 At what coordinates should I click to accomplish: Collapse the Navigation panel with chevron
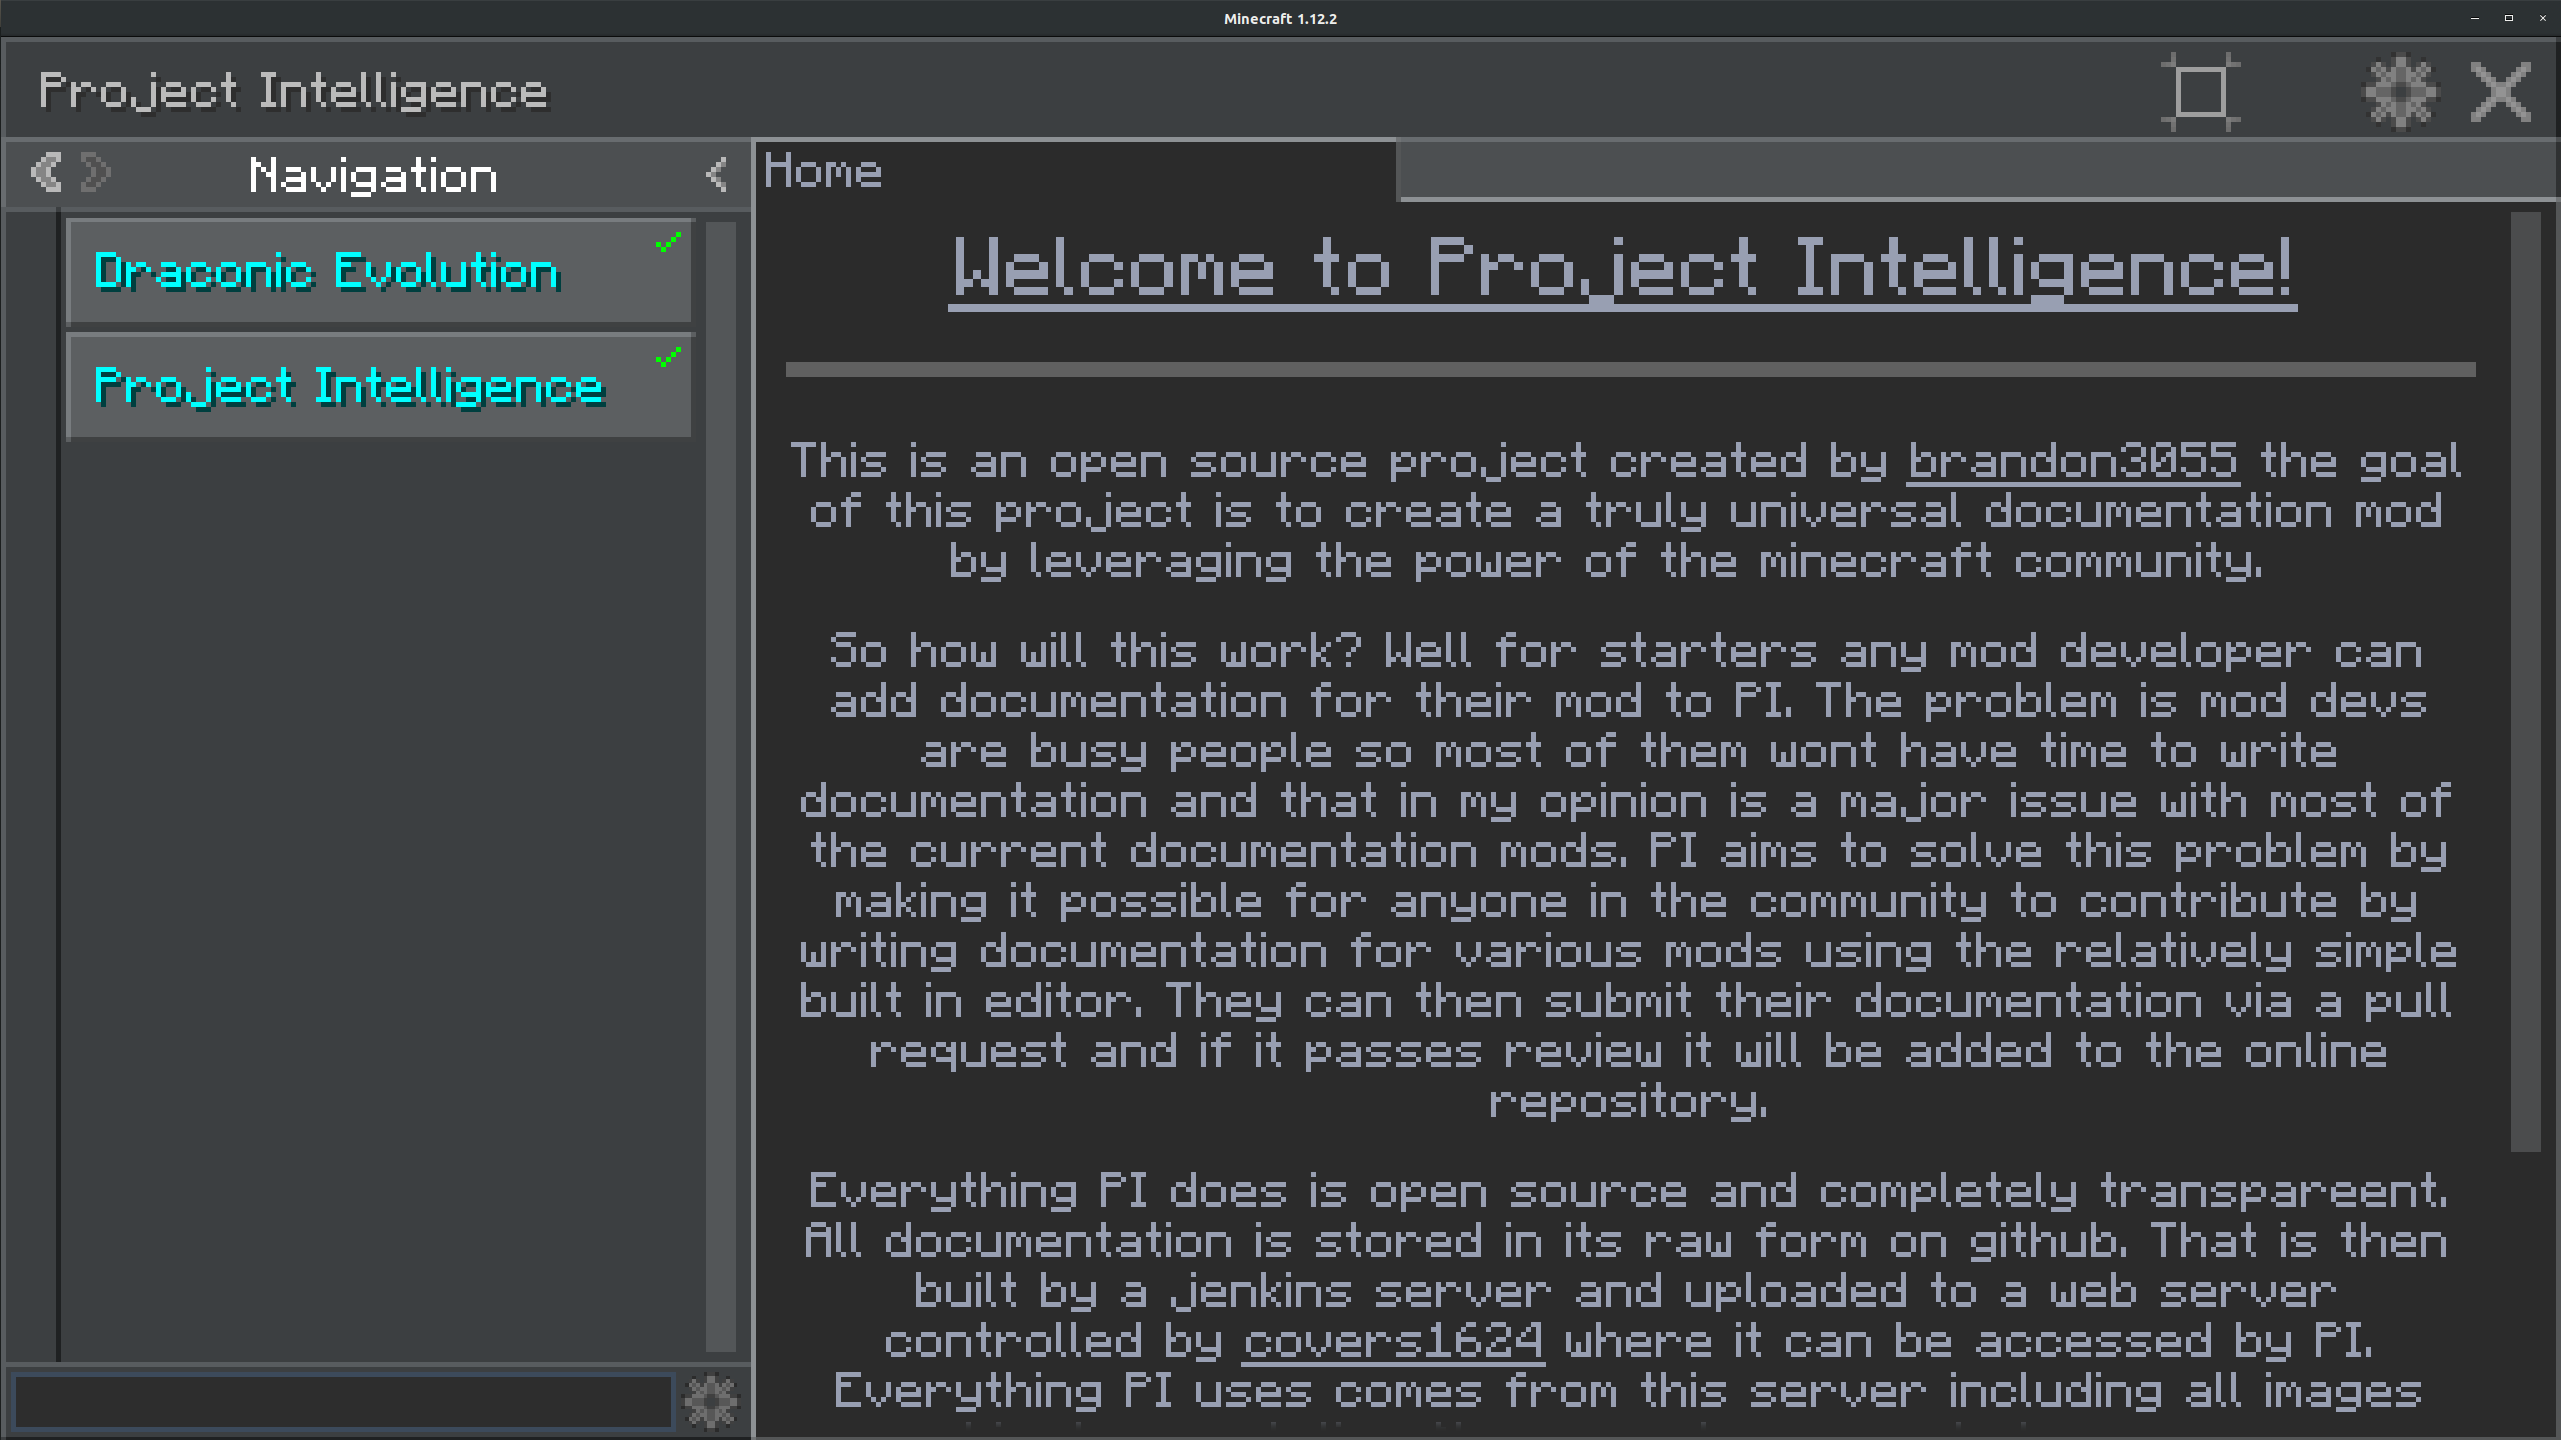pos(716,175)
